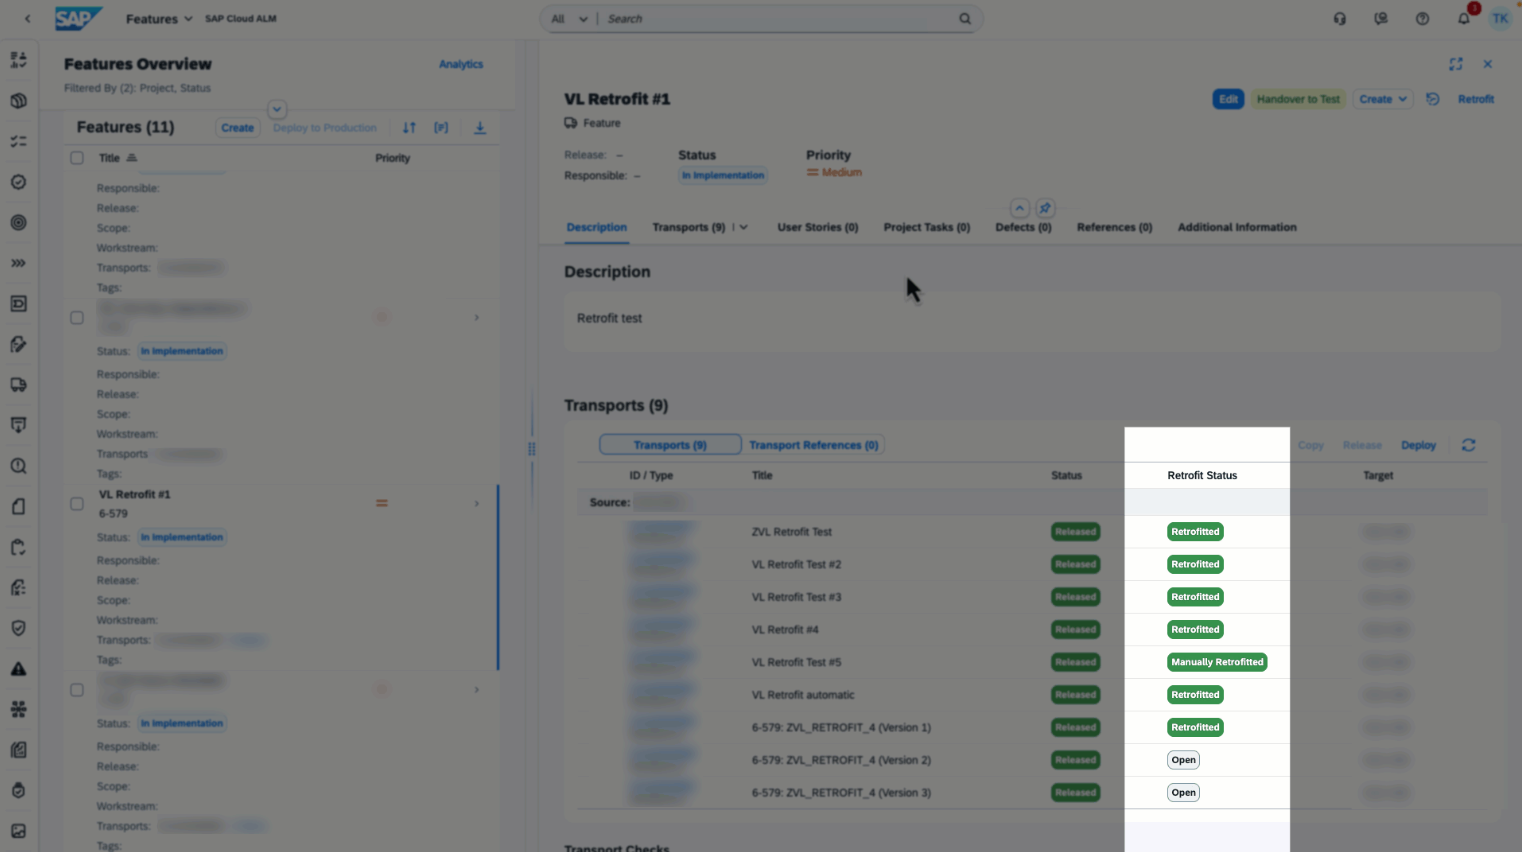Viewport: 1522px width, 852px height.
Task: Open the All search scope dropdown
Action: pyautogui.click(x=569, y=19)
